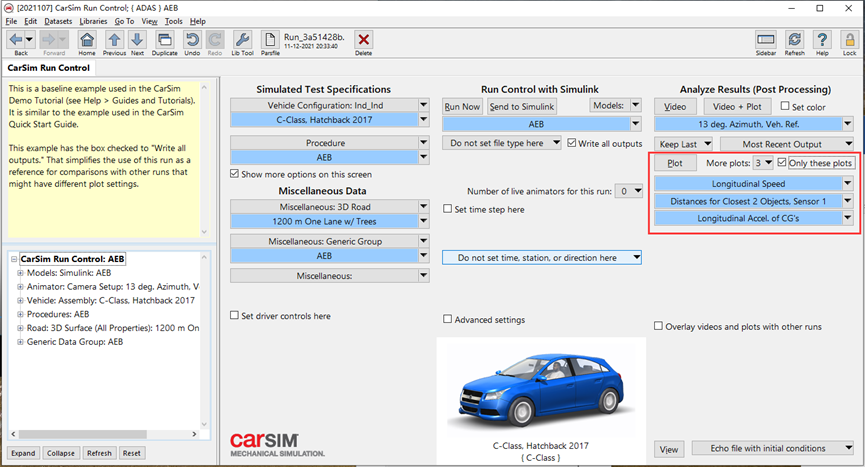
Task: Open the Libraries menu
Action: [x=93, y=21]
